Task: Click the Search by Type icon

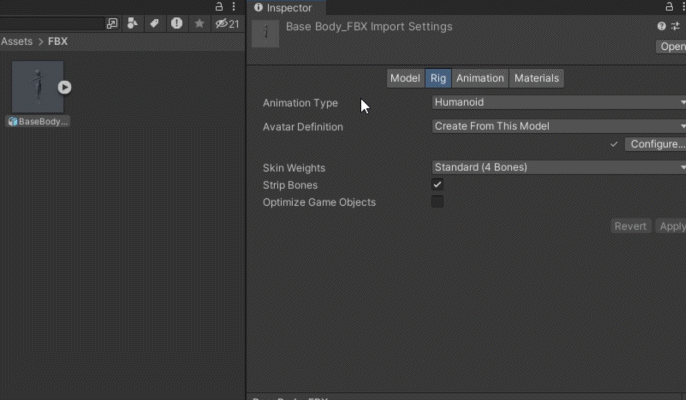Action: pyautogui.click(x=132, y=23)
